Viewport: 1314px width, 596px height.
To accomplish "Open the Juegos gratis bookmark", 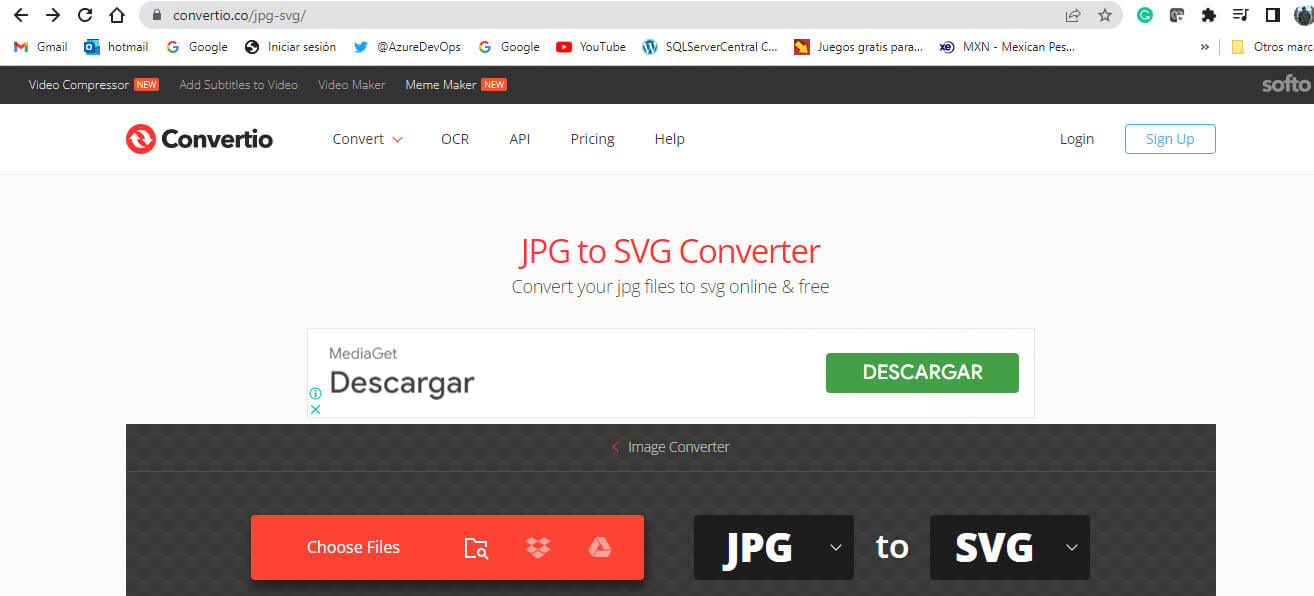I will (858, 47).
